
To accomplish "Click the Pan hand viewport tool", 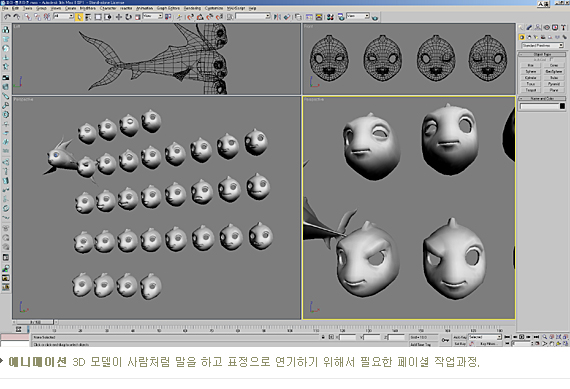I will tap(552, 344).
